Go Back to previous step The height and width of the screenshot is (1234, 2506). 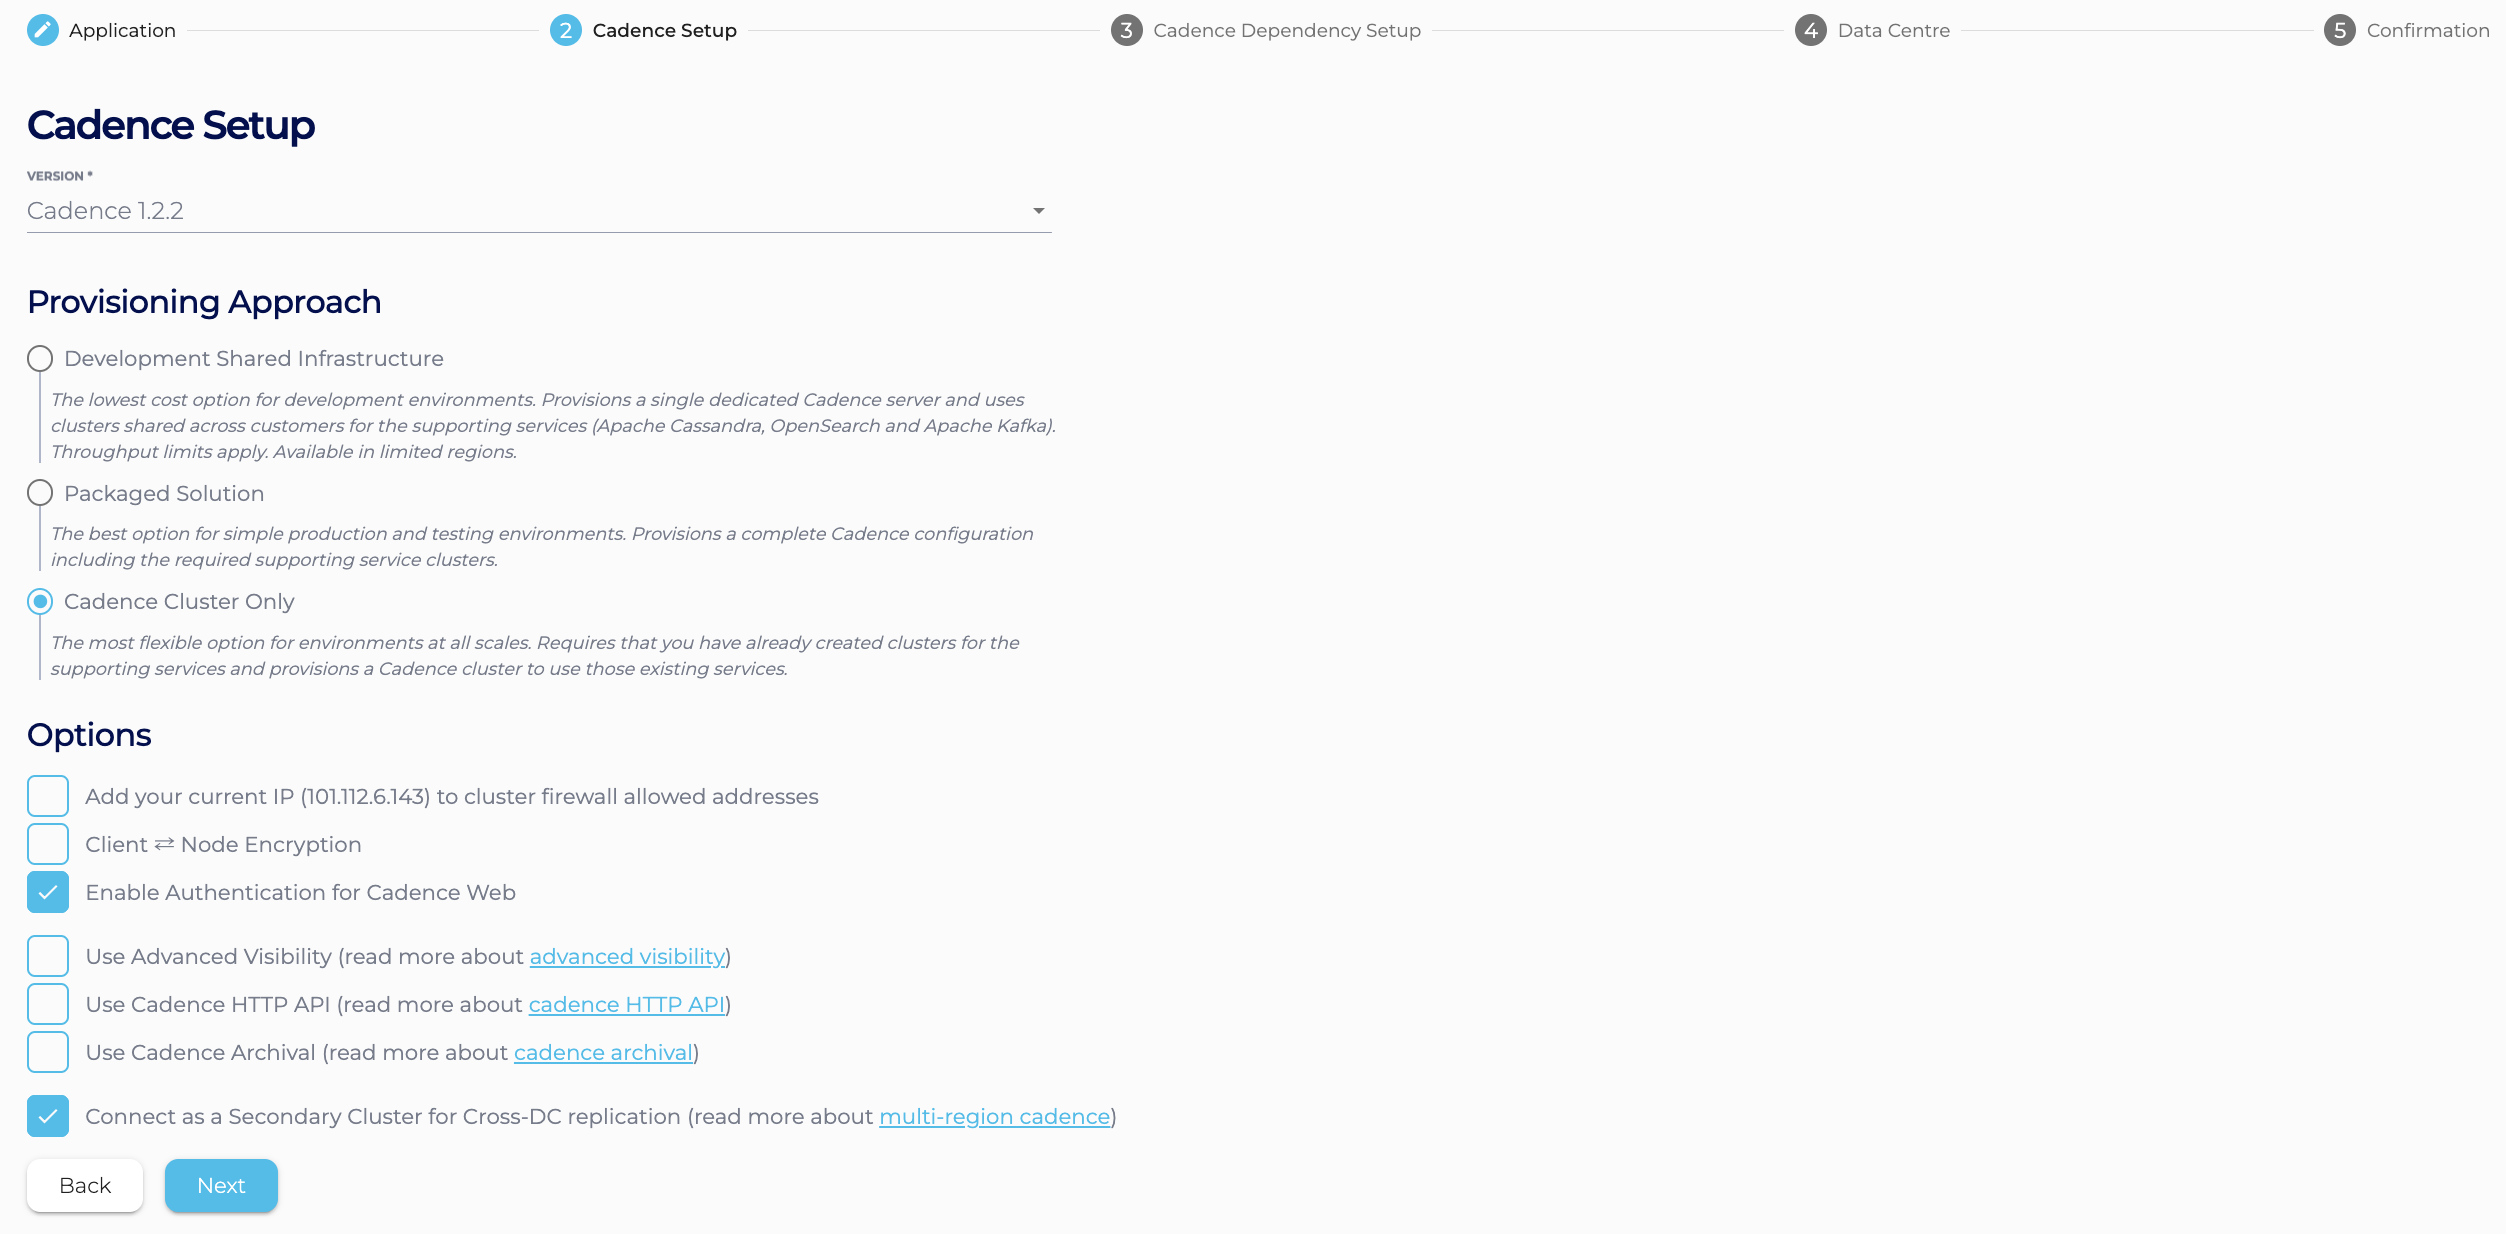pyautogui.click(x=85, y=1185)
